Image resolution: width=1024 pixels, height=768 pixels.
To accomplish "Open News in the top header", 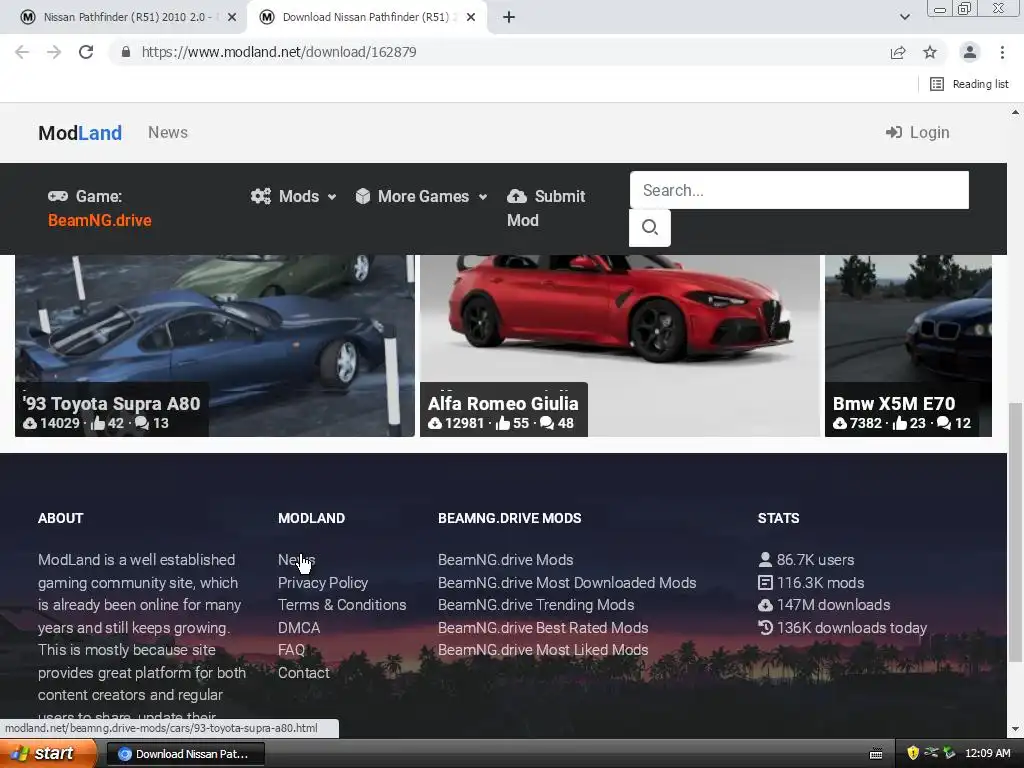I will [x=168, y=133].
